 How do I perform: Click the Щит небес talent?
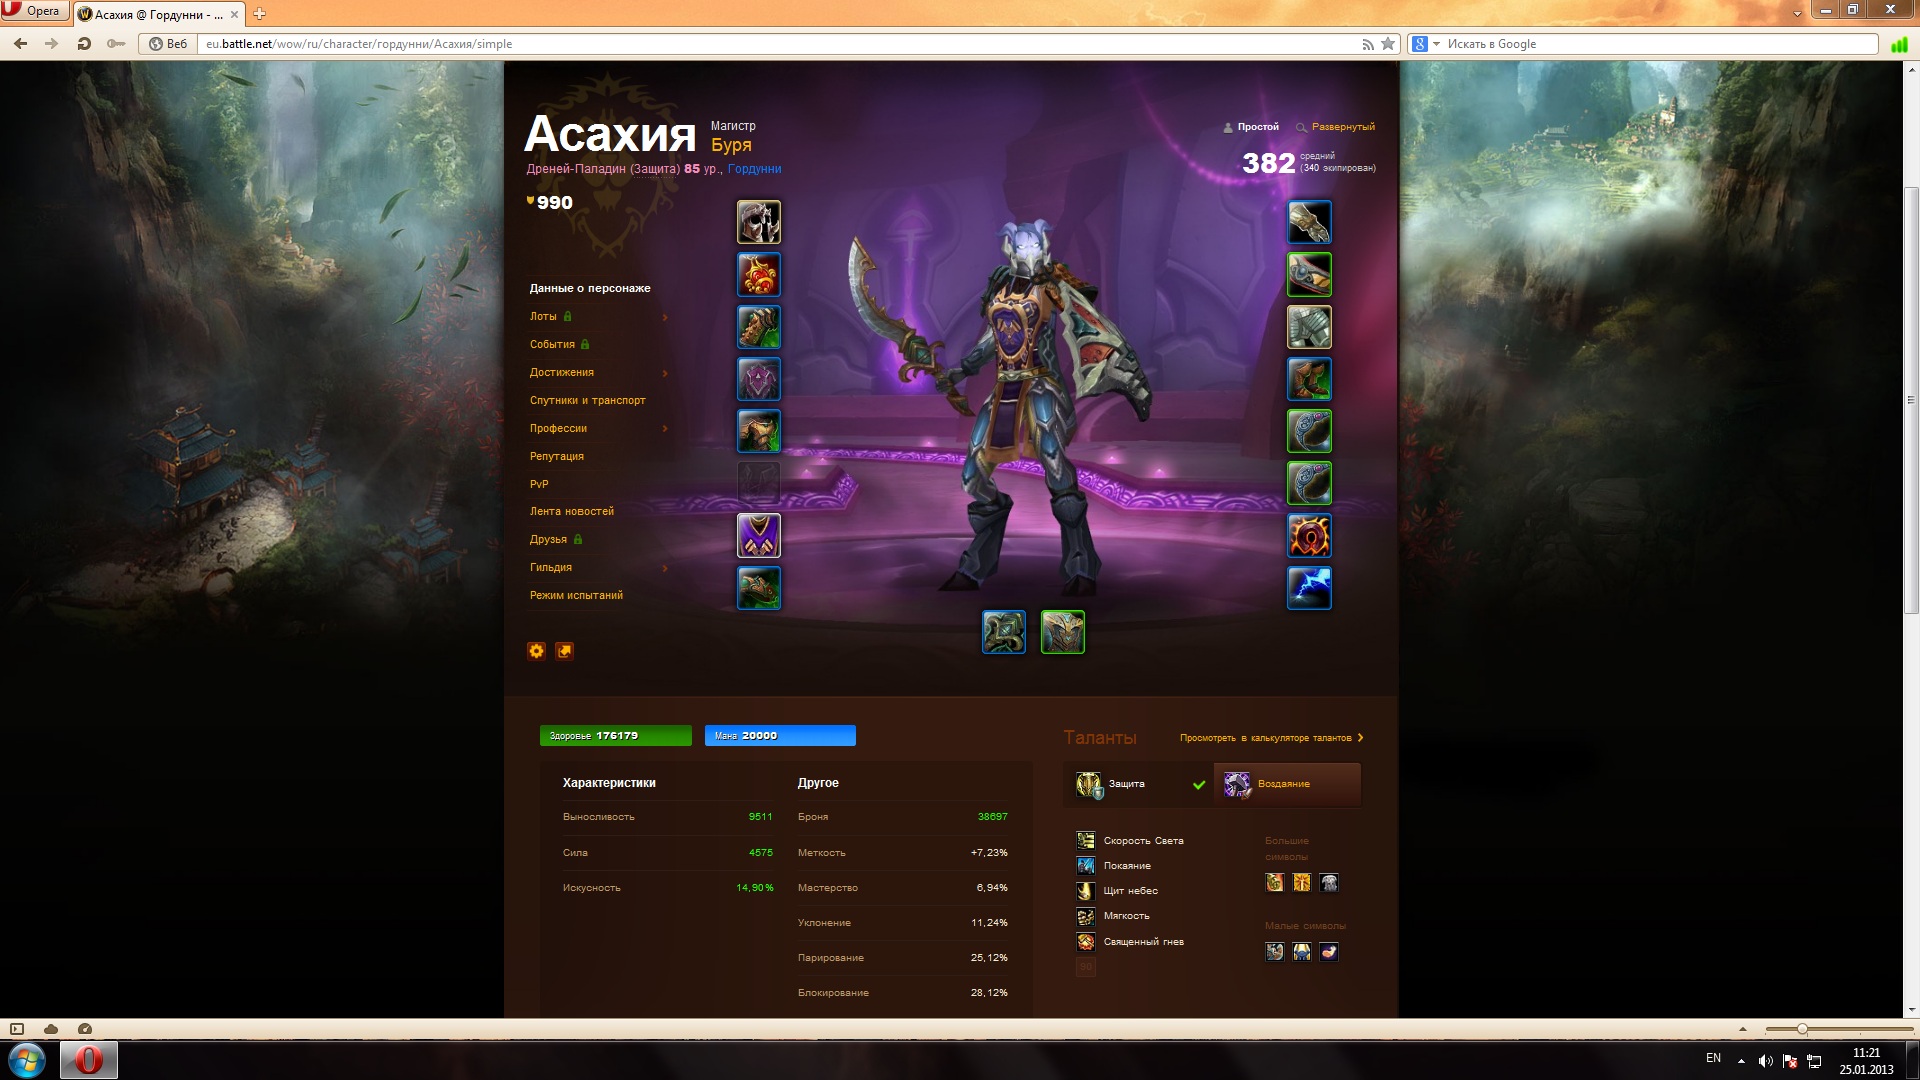1118,891
